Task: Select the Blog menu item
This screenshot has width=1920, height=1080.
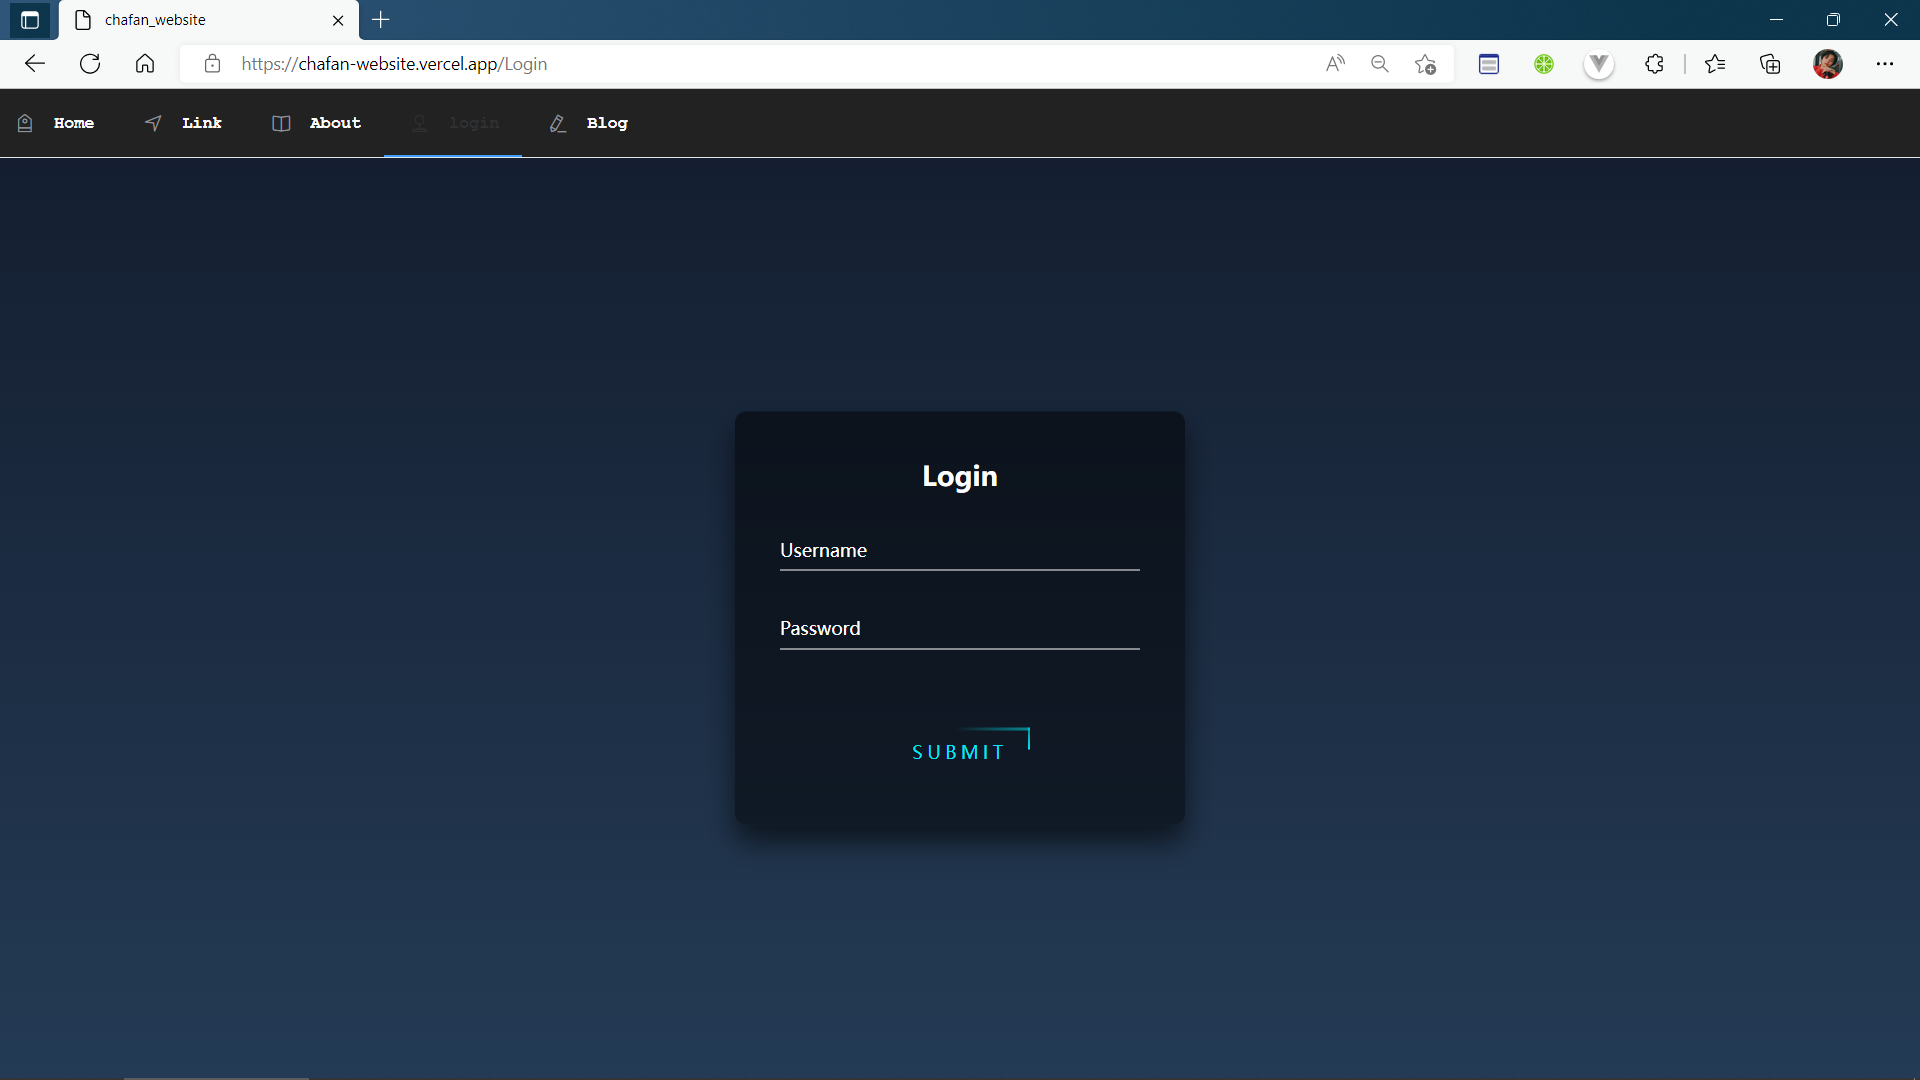Action: click(x=606, y=123)
